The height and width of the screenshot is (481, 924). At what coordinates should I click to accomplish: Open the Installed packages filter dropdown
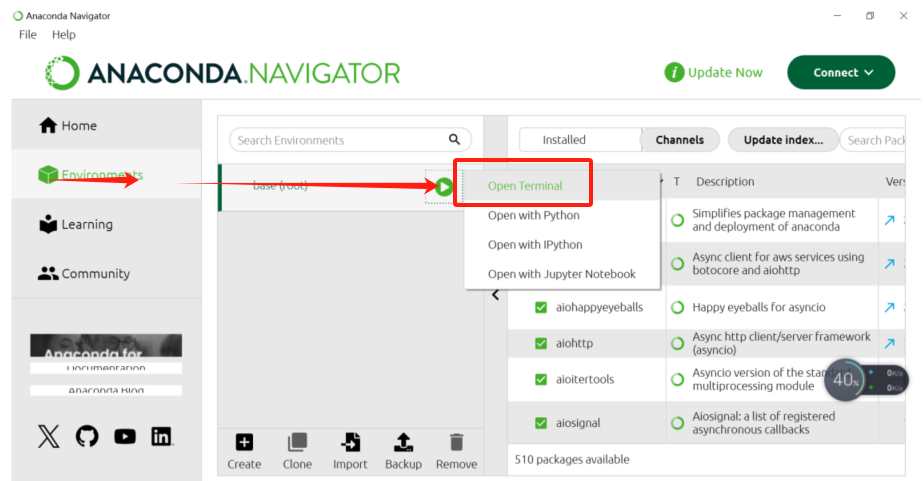point(580,140)
